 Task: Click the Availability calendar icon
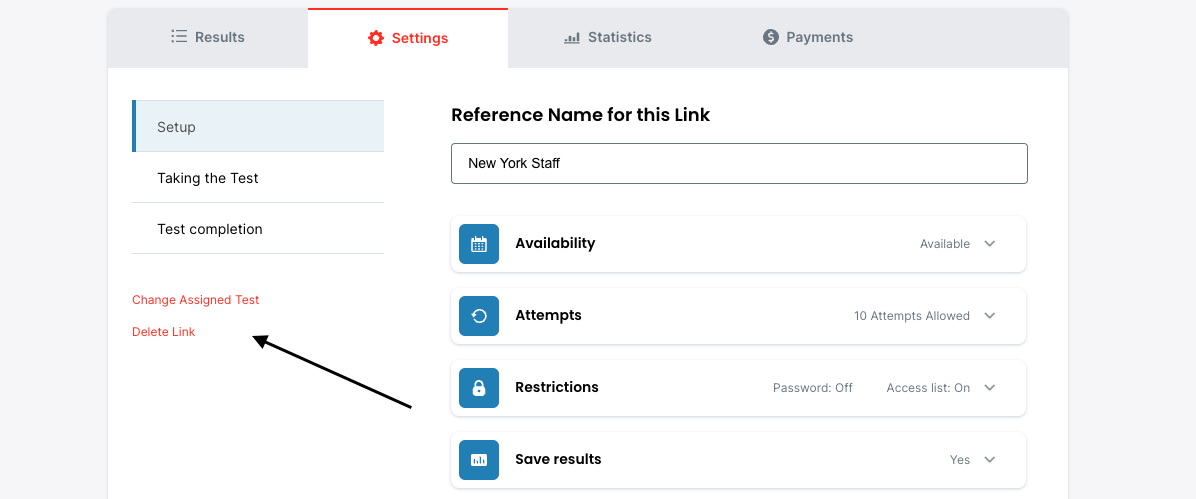(x=479, y=244)
